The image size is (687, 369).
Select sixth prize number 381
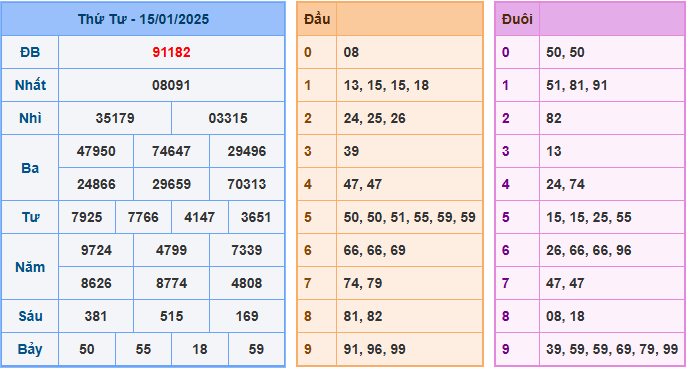[x=96, y=316]
